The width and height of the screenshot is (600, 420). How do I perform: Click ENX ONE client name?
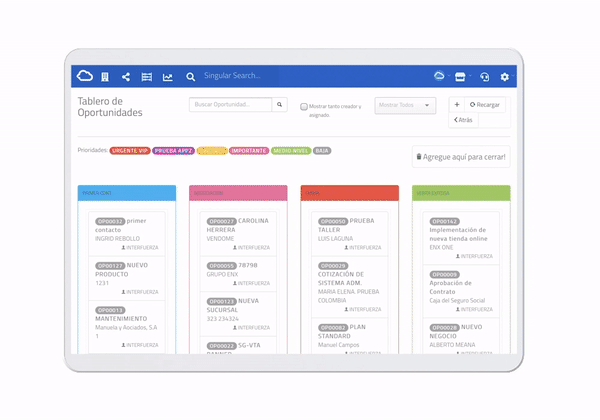441,247
